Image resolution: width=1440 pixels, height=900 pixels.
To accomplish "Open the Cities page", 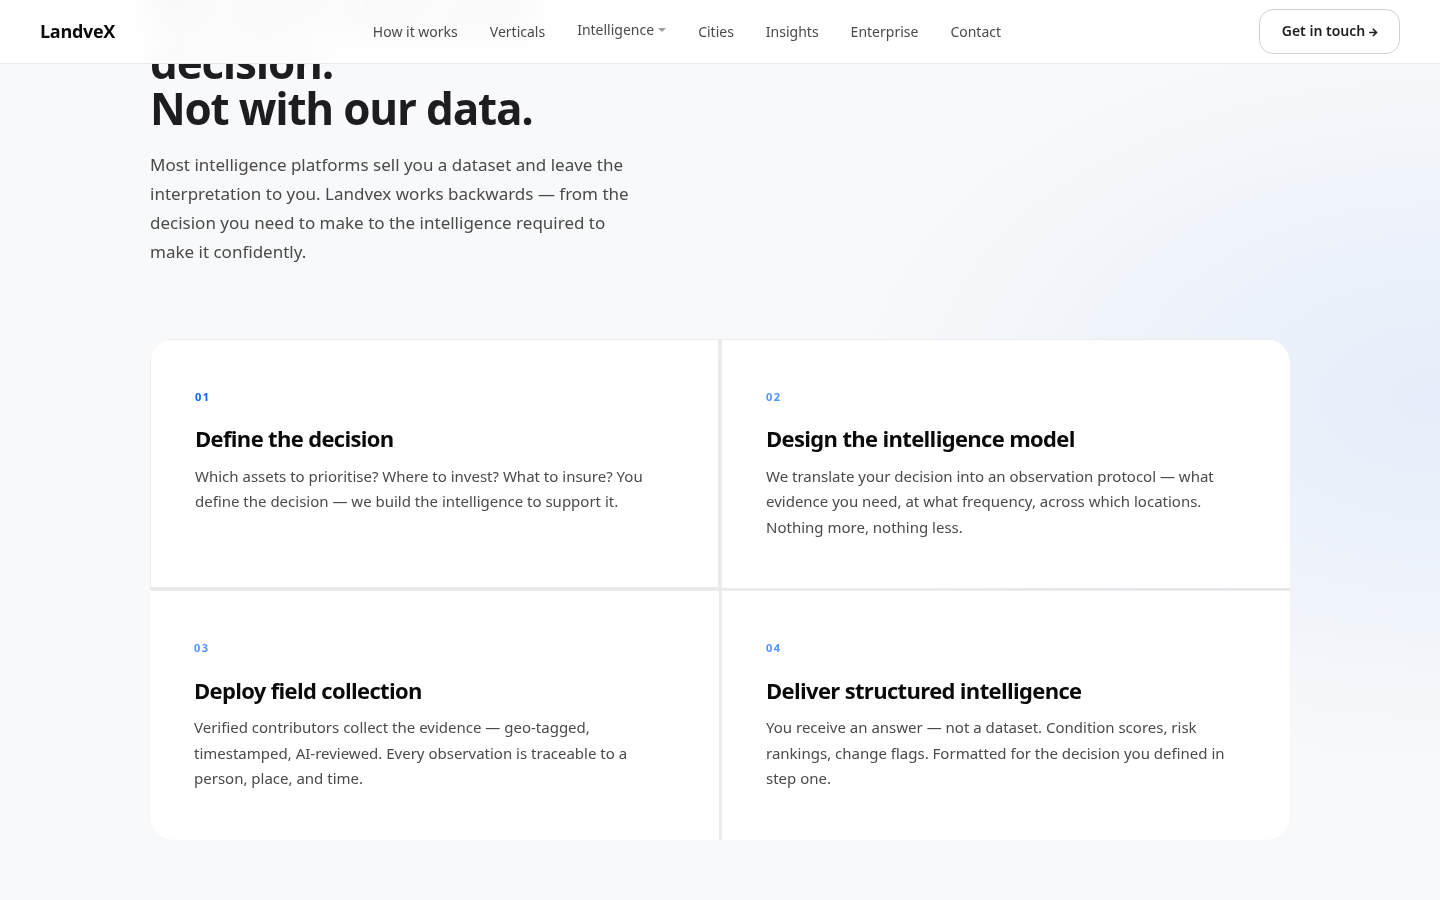I will point(716,32).
